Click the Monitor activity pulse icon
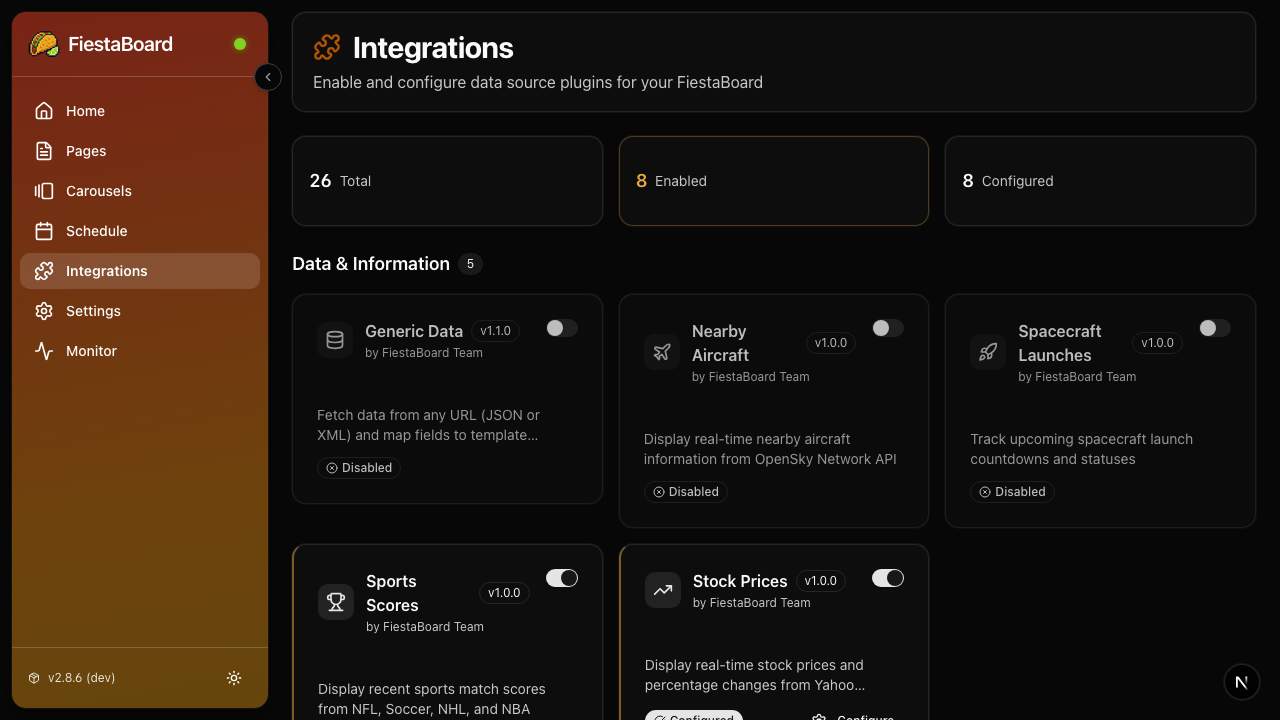Viewport: 1280px width, 720px height. pos(44,351)
